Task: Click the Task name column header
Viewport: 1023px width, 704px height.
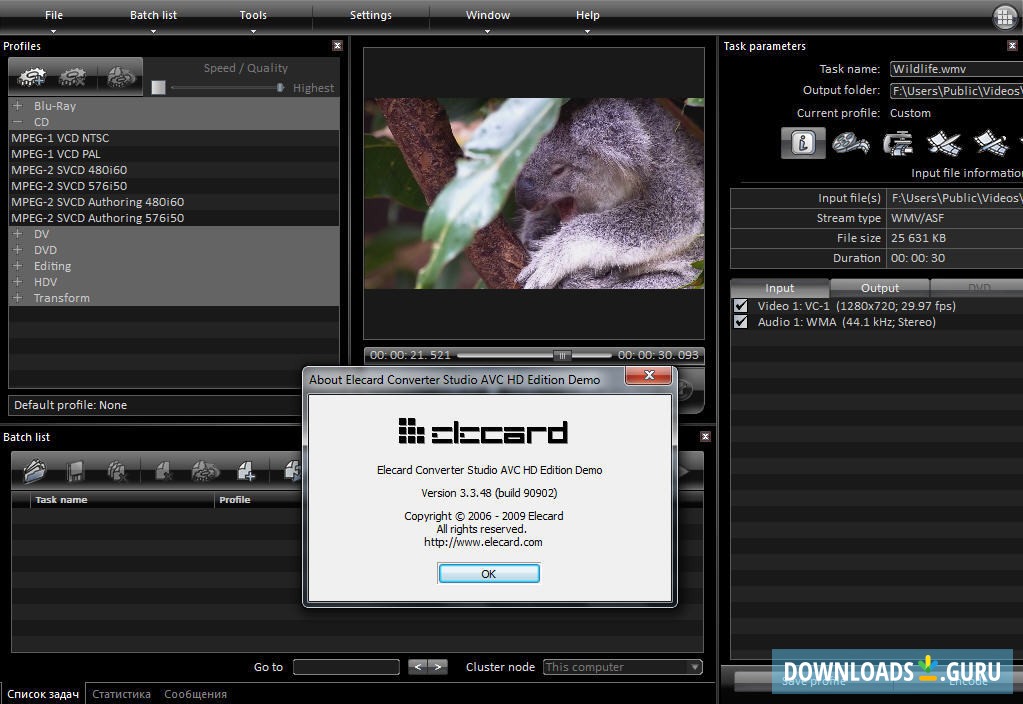Action: pos(122,500)
